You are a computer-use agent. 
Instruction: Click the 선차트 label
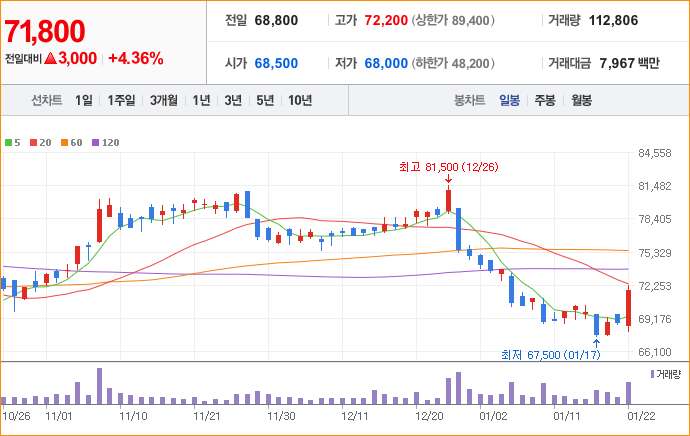click(x=46, y=100)
